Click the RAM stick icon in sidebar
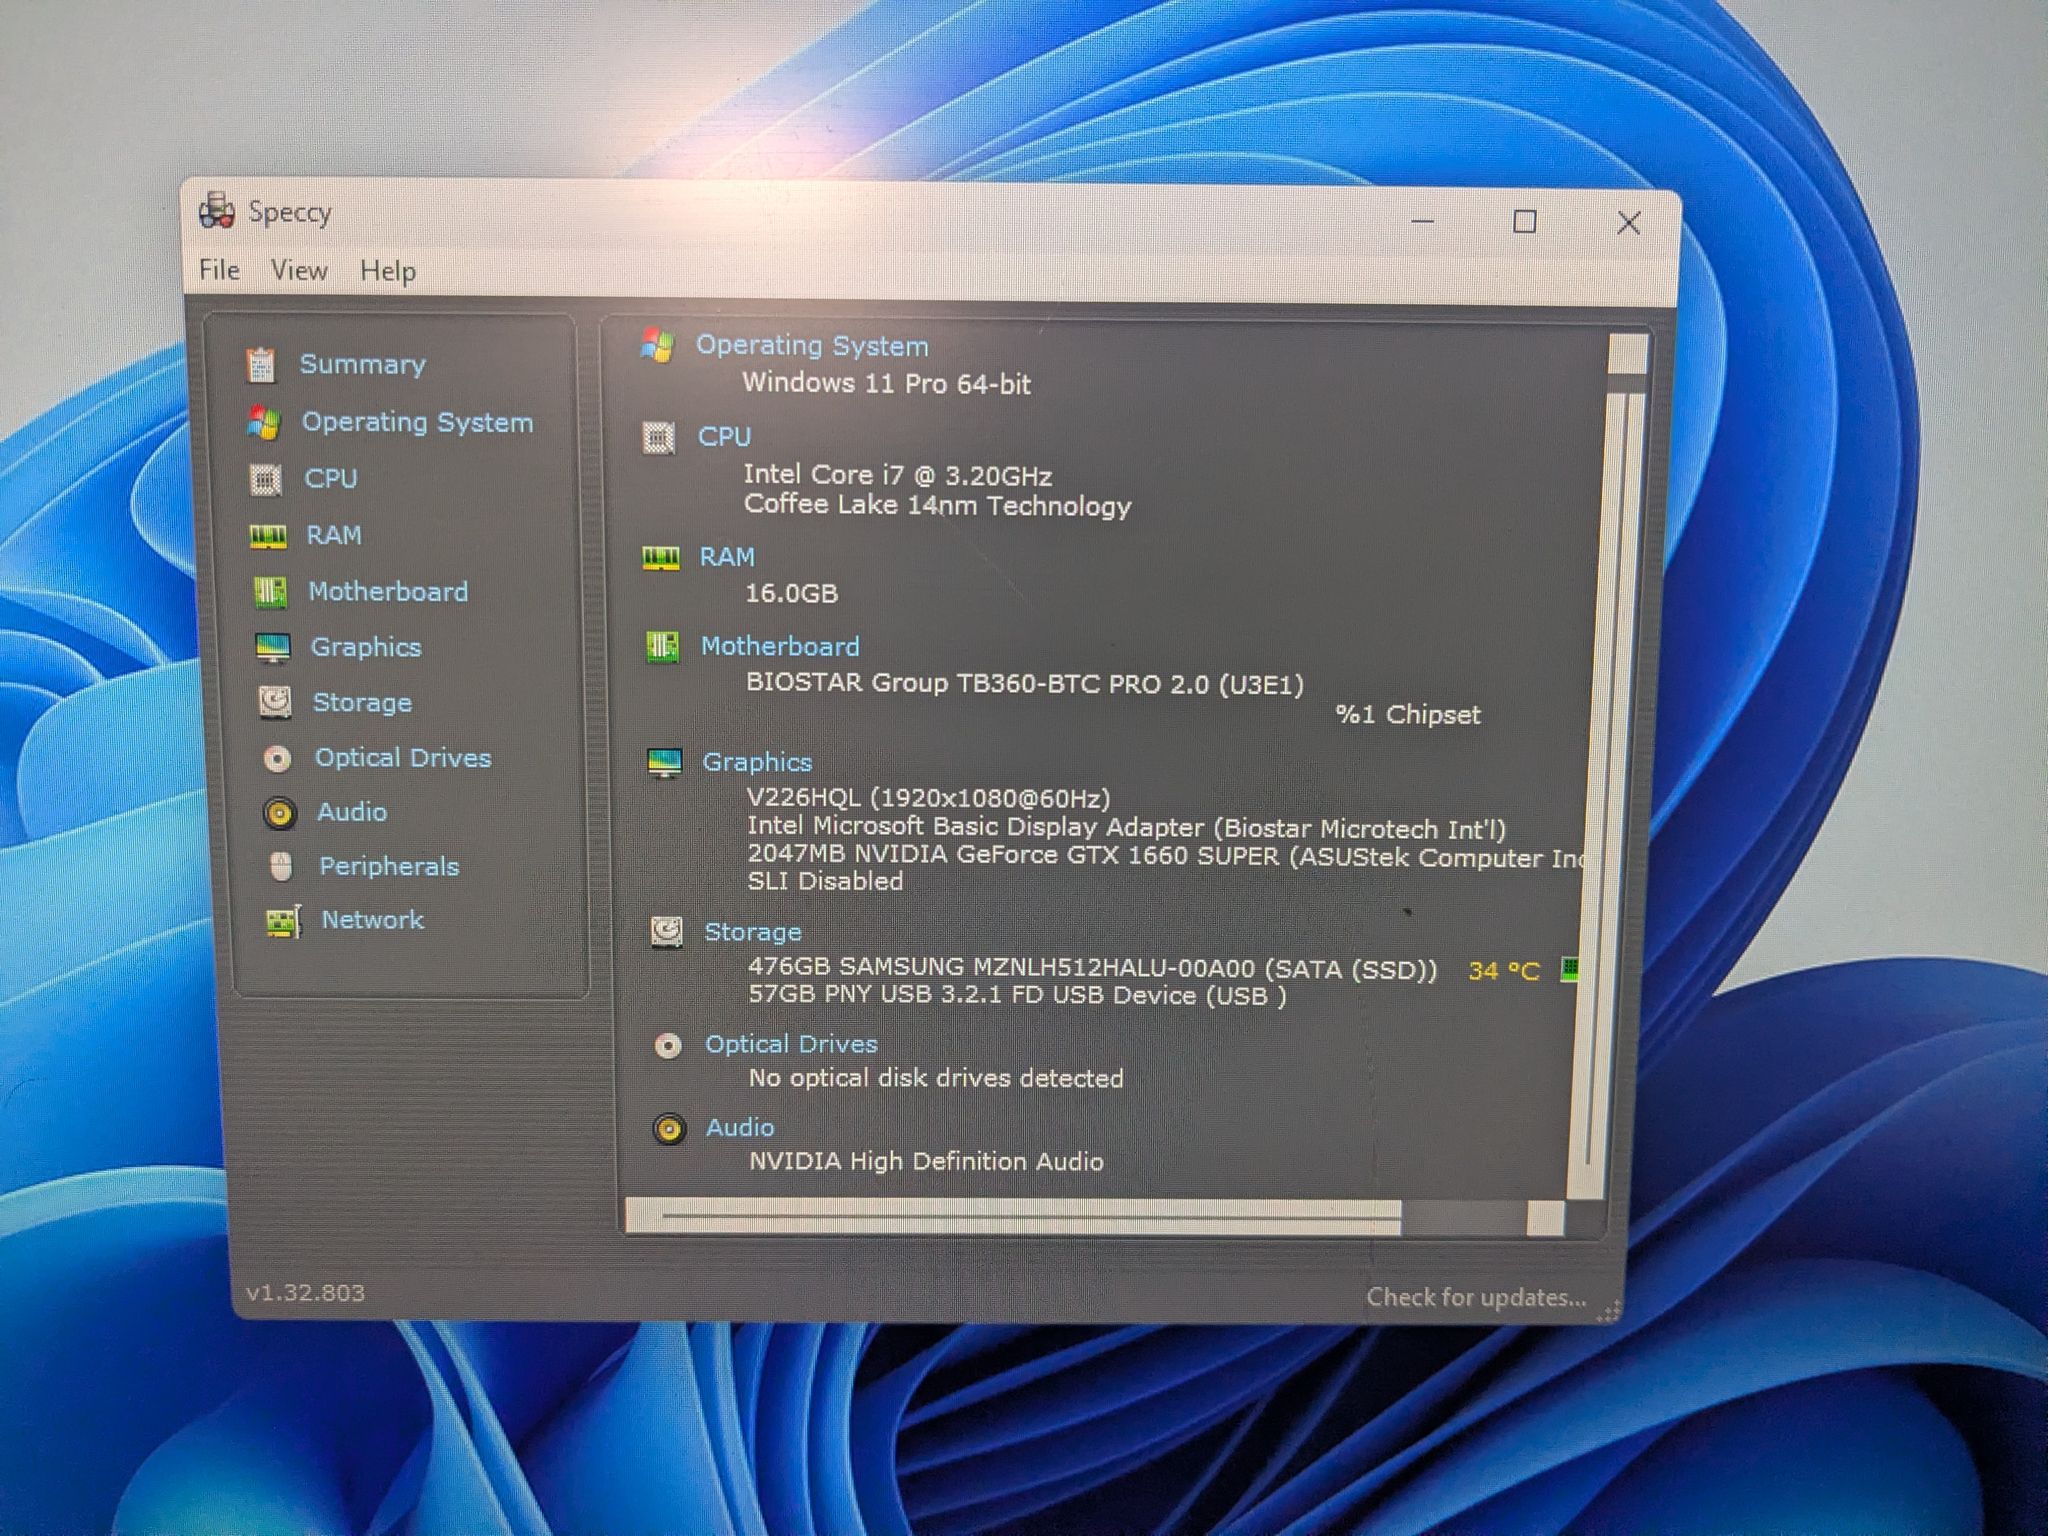The width and height of the screenshot is (2048, 1536). (268, 536)
